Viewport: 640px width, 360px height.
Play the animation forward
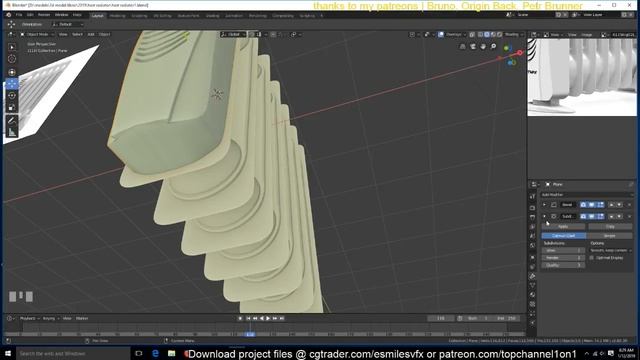268,318
